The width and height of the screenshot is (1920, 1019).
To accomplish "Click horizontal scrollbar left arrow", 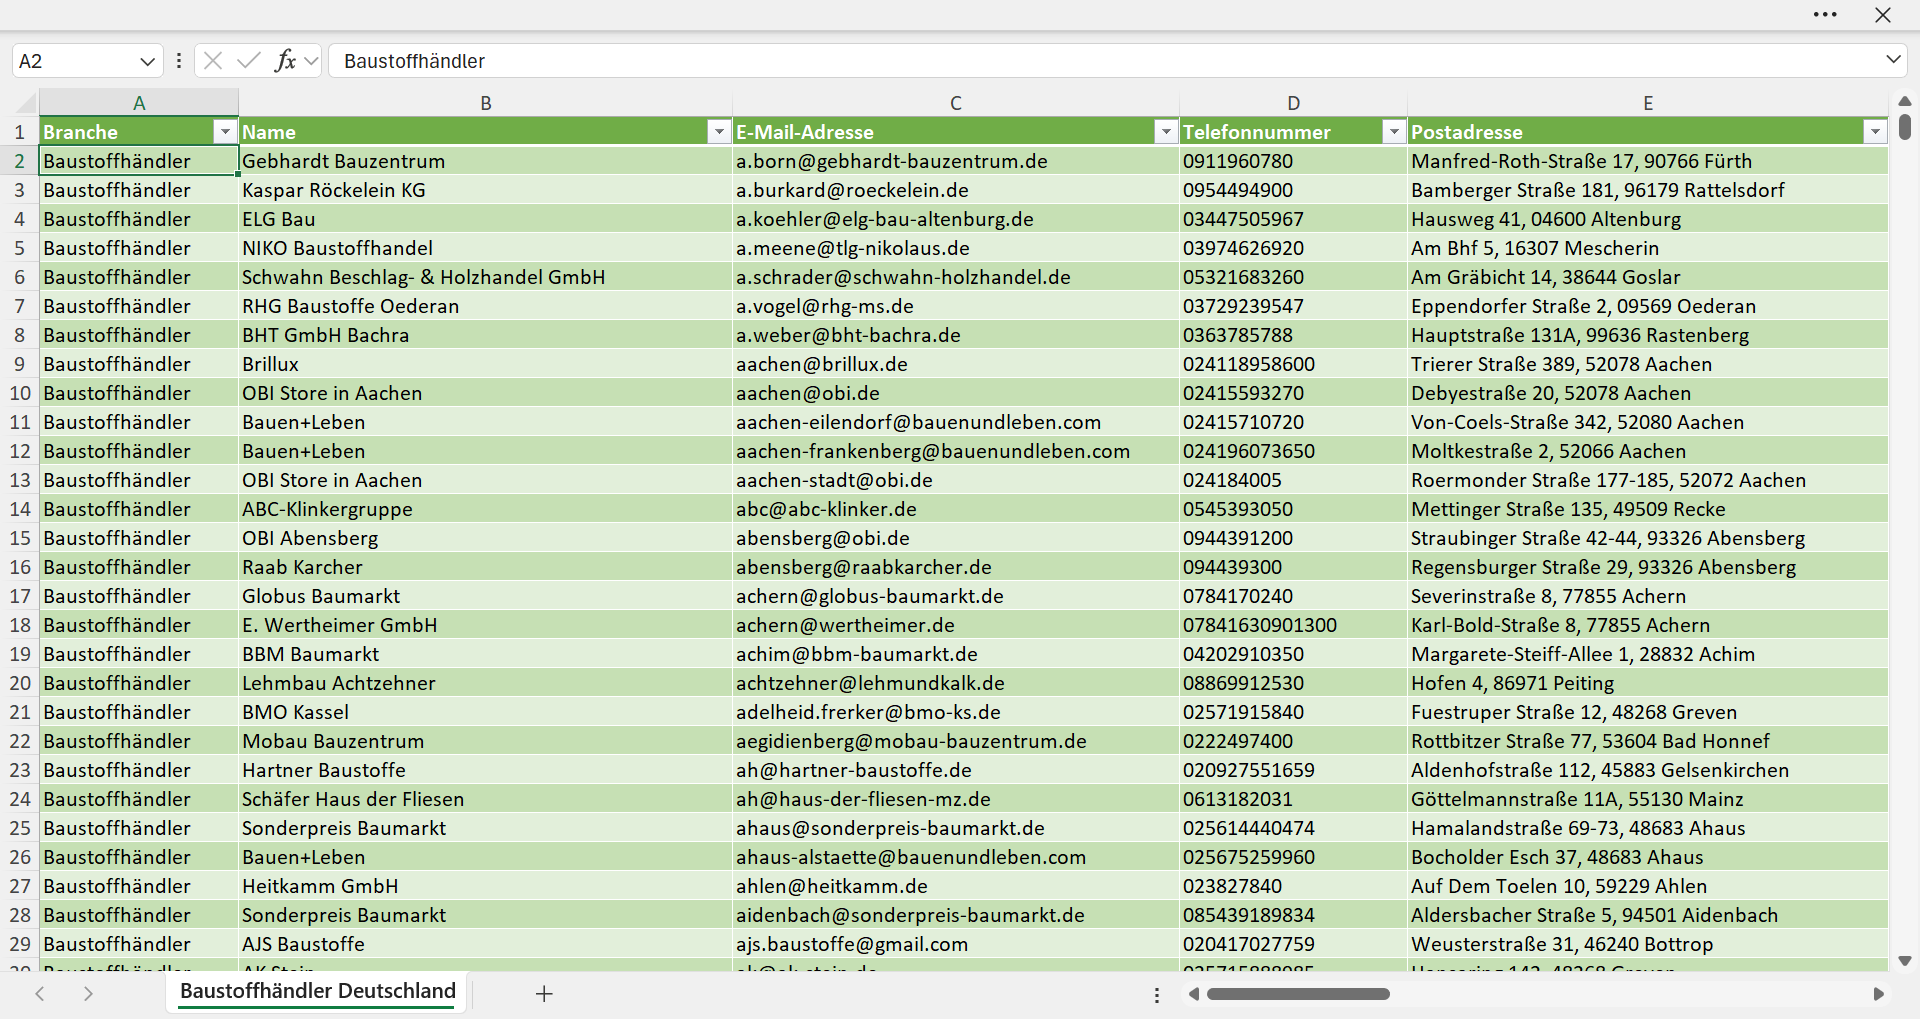I will tap(1193, 994).
